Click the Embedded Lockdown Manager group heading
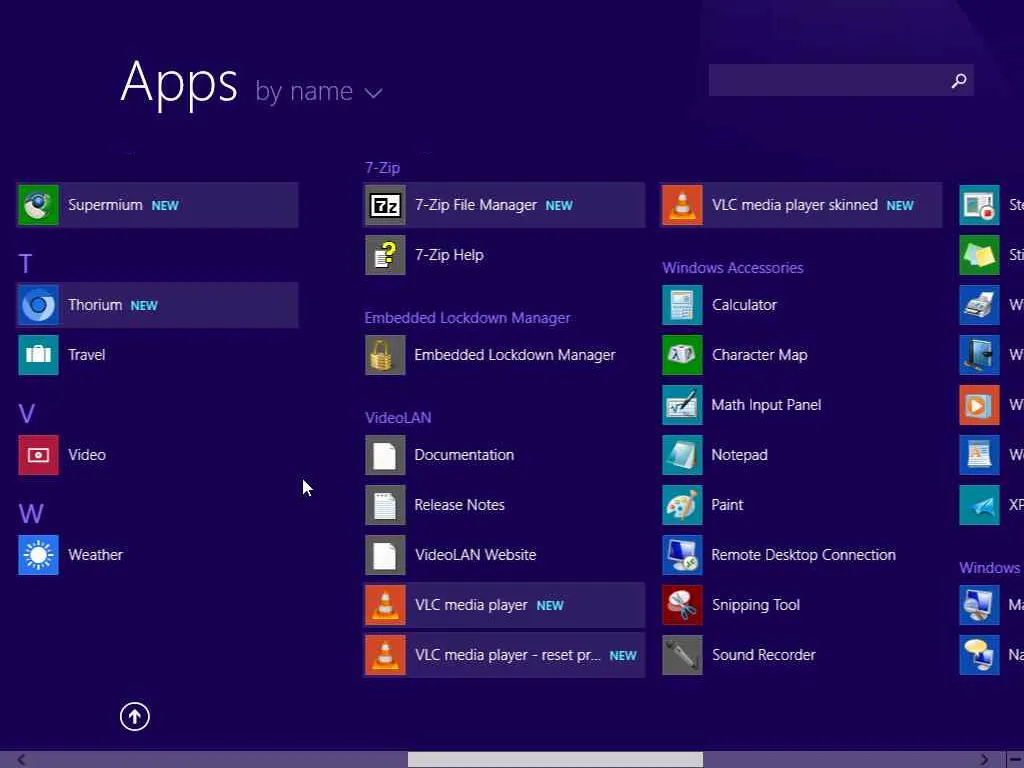This screenshot has height=768, width=1024. tap(468, 318)
